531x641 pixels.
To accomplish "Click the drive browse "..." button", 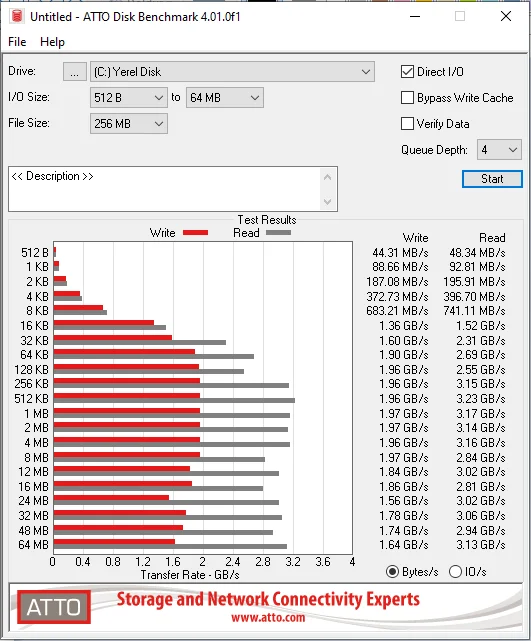I will click(x=75, y=72).
